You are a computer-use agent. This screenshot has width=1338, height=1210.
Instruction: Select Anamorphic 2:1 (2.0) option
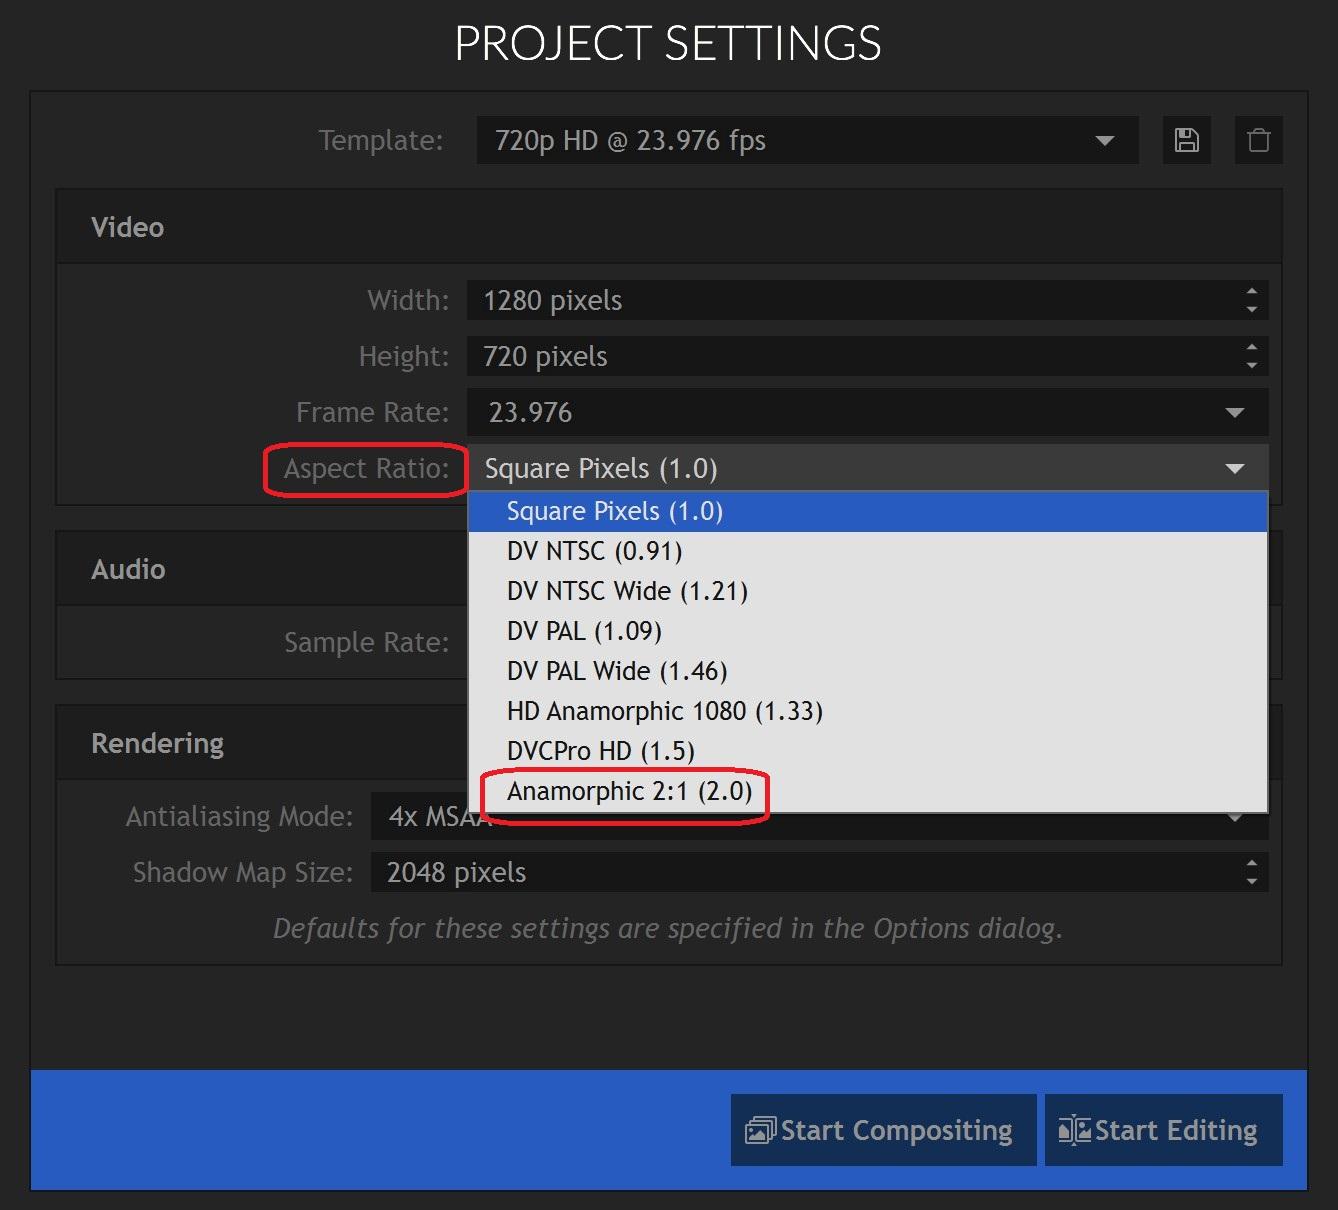click(629, 791)
